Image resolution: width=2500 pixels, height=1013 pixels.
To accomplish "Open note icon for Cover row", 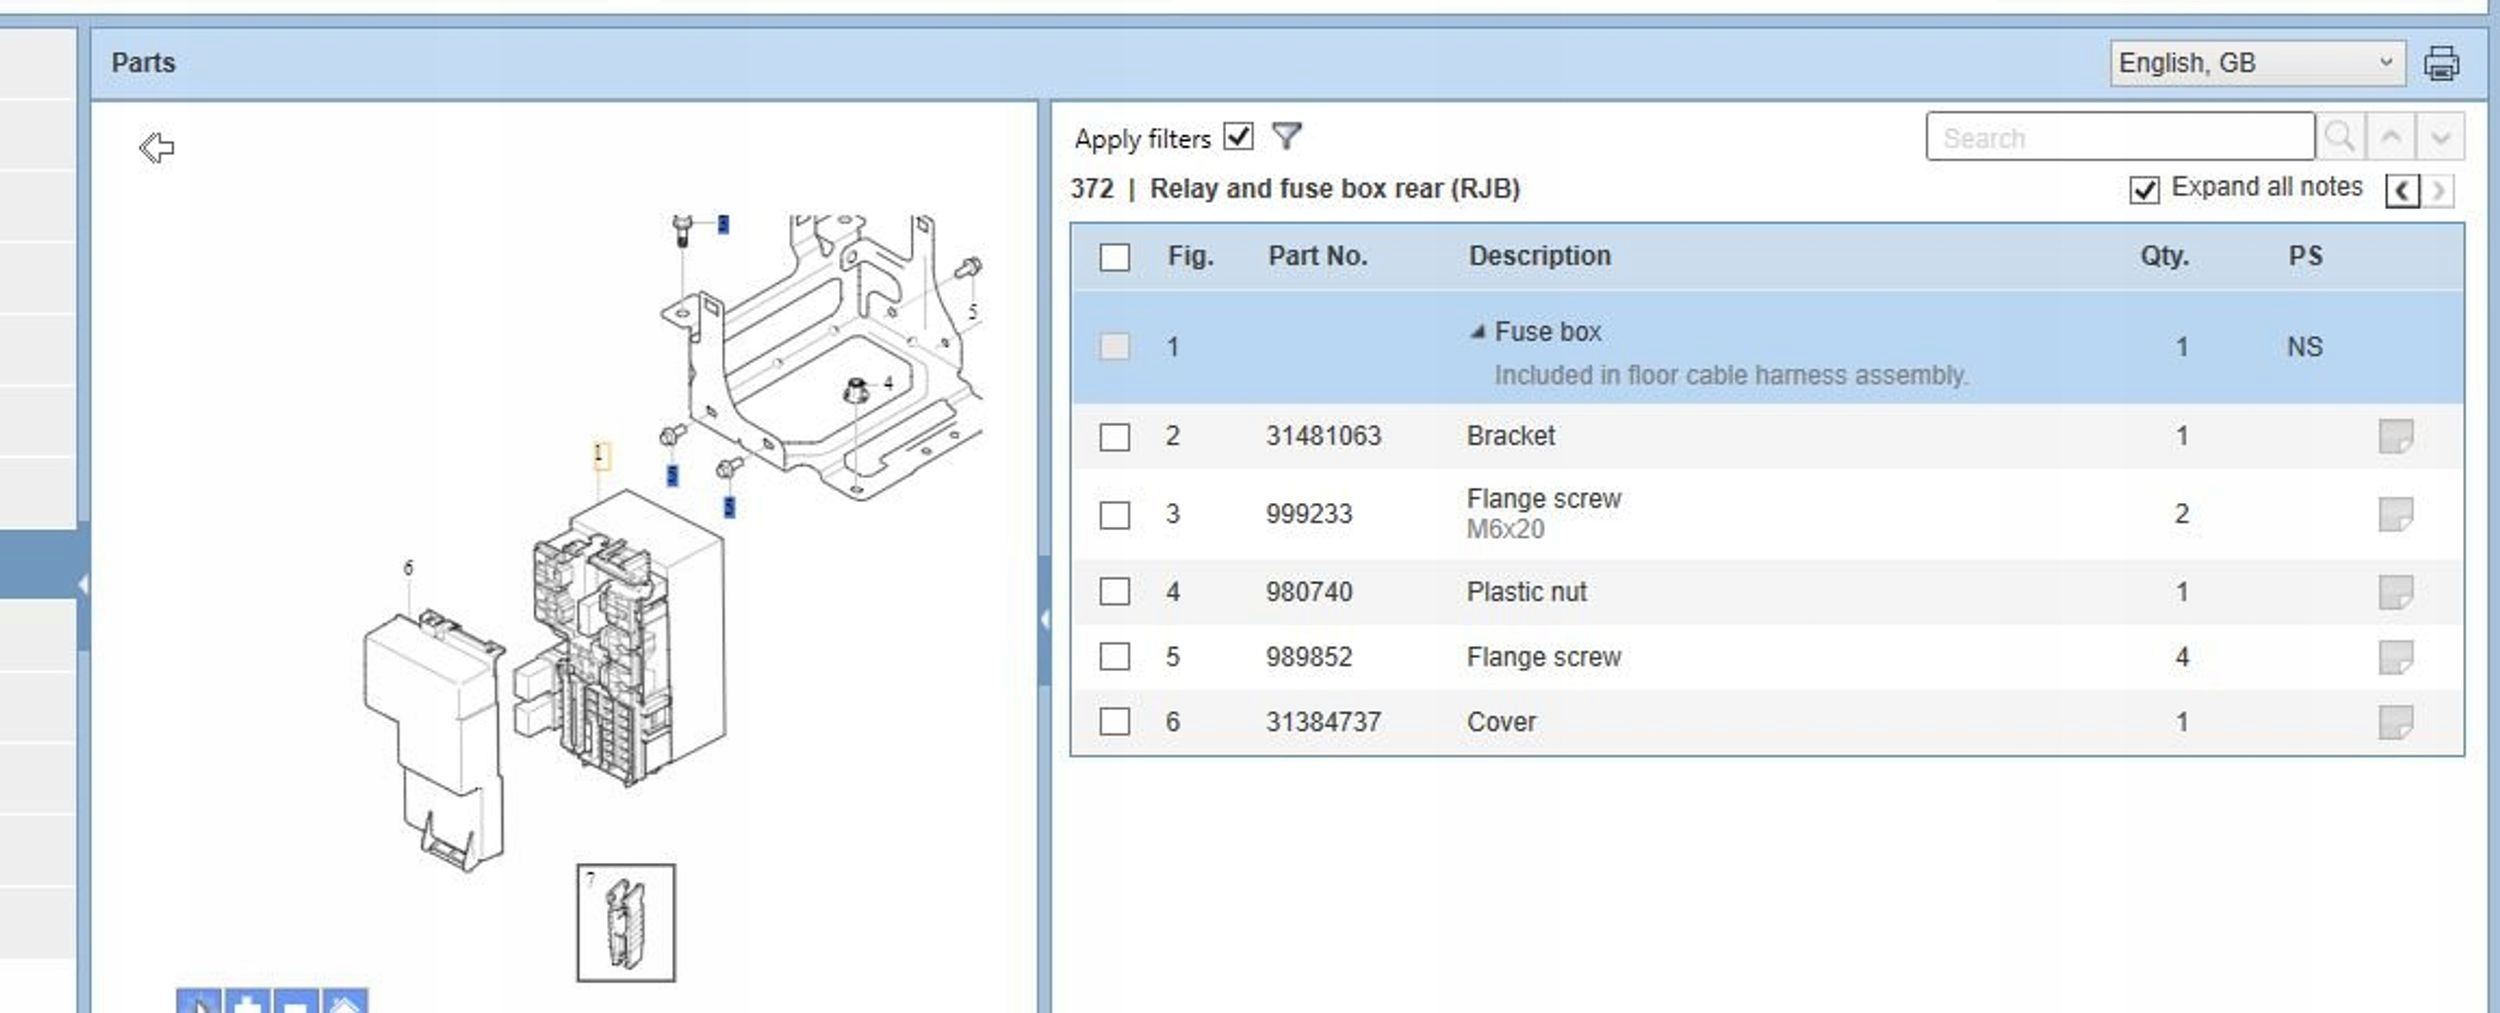I will point(2395,722).
